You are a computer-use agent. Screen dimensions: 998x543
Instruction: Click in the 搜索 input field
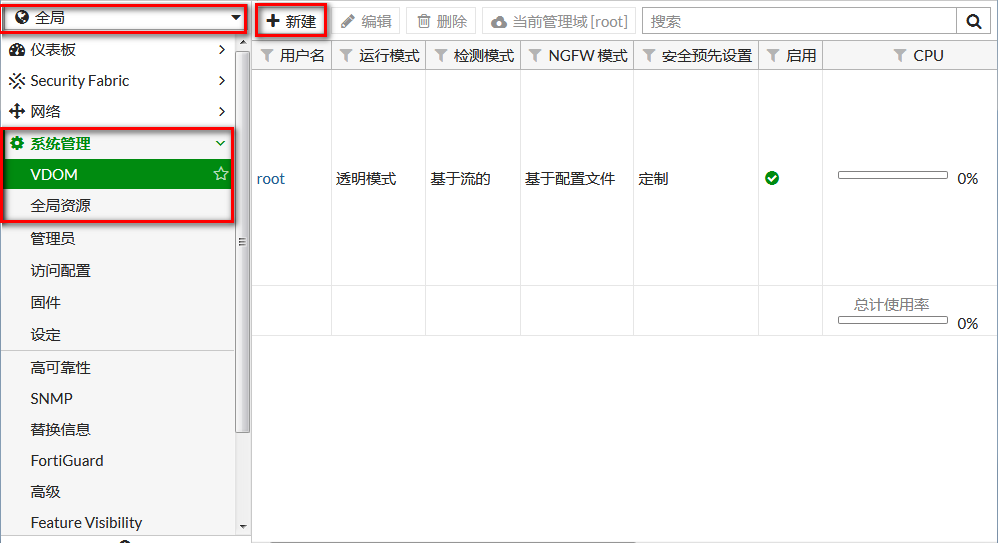pos(798,21)
